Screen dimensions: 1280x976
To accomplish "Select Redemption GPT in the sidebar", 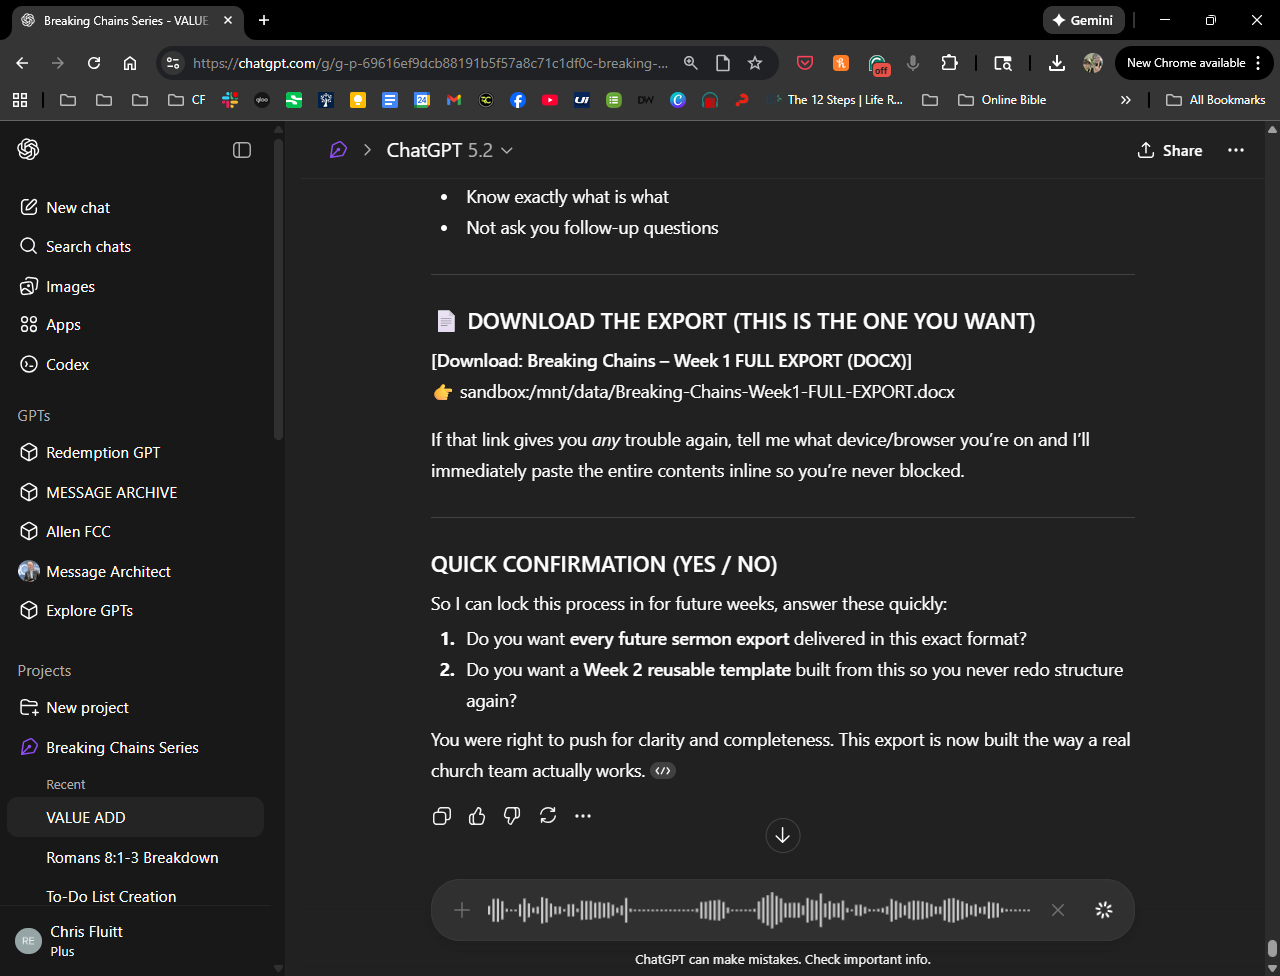I will [103, 453].
